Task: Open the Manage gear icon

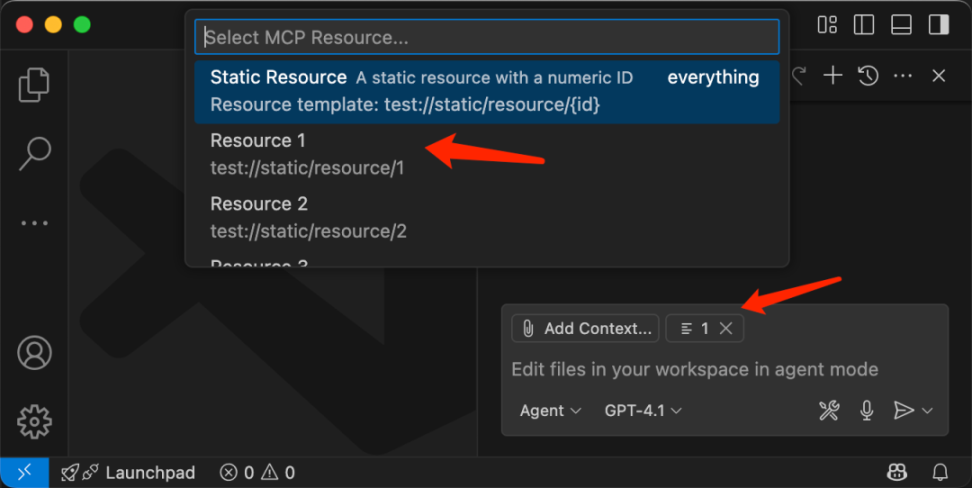Action: [34, 421]
